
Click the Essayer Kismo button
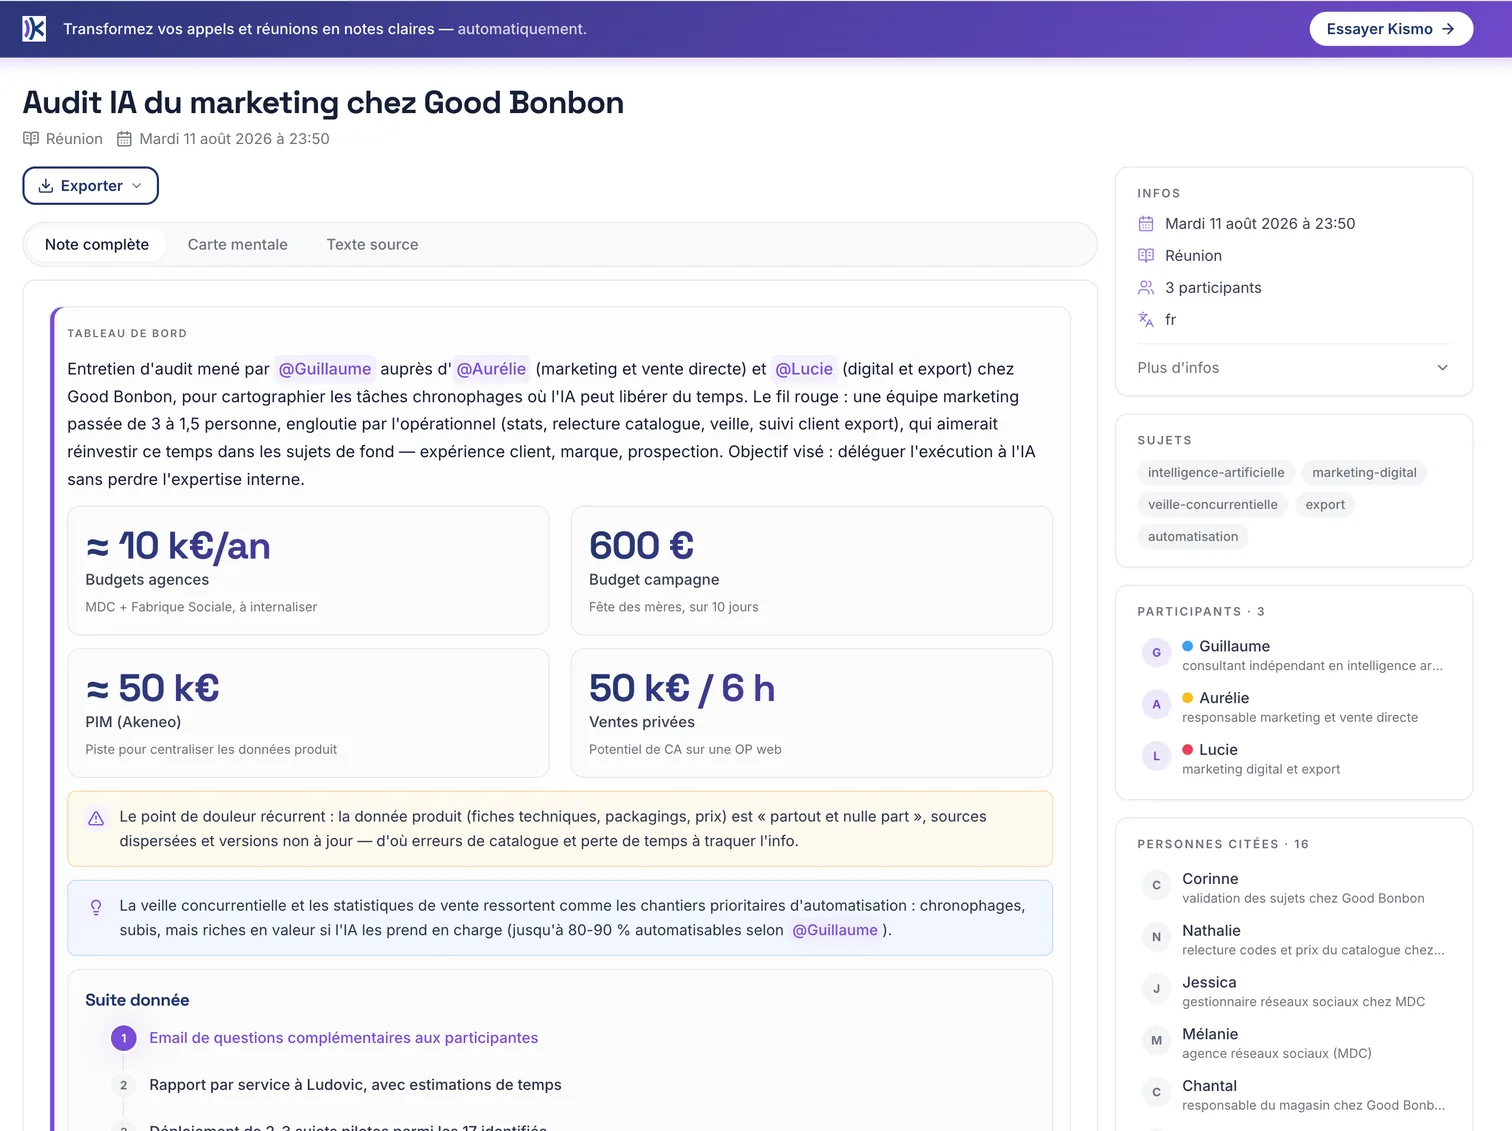tap(1391, 29)
